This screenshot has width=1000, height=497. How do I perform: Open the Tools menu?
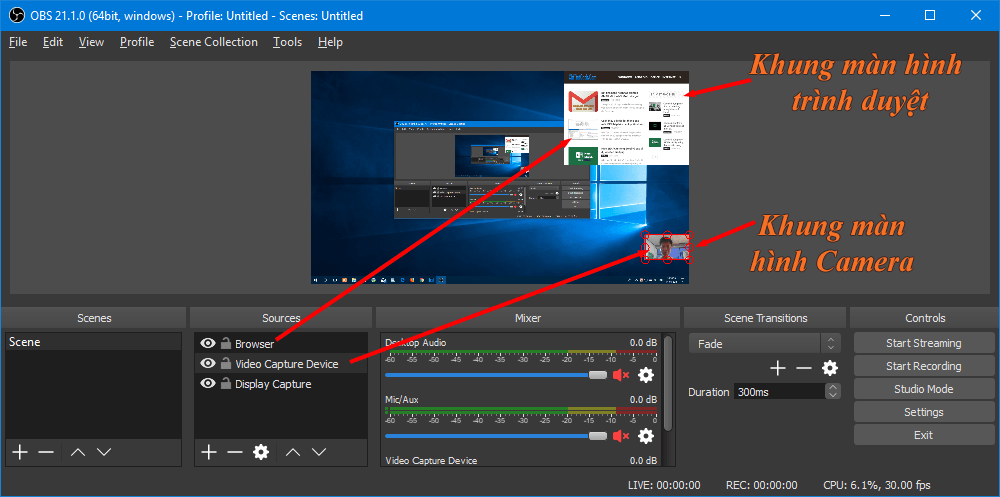(x=287, y=42)
